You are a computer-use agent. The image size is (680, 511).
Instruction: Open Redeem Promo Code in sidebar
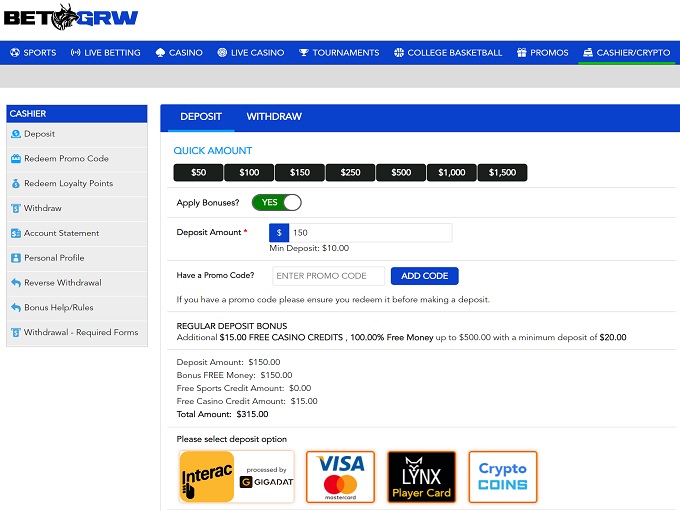click(x=66, y=159)
